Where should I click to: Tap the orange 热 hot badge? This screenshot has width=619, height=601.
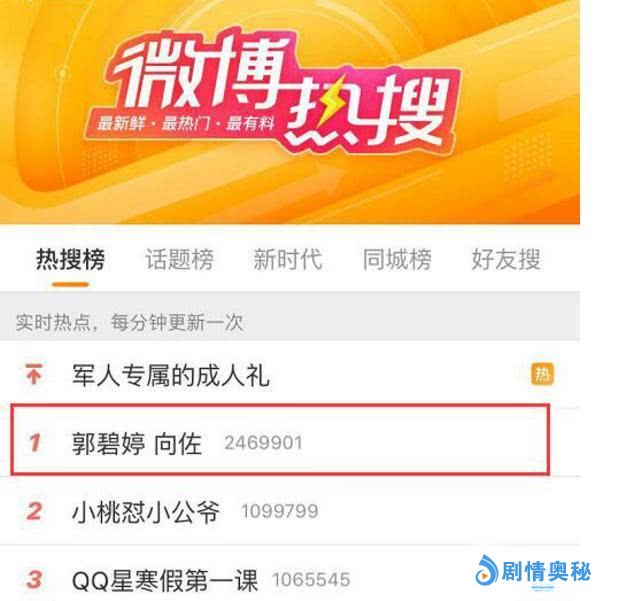[543, 374]
